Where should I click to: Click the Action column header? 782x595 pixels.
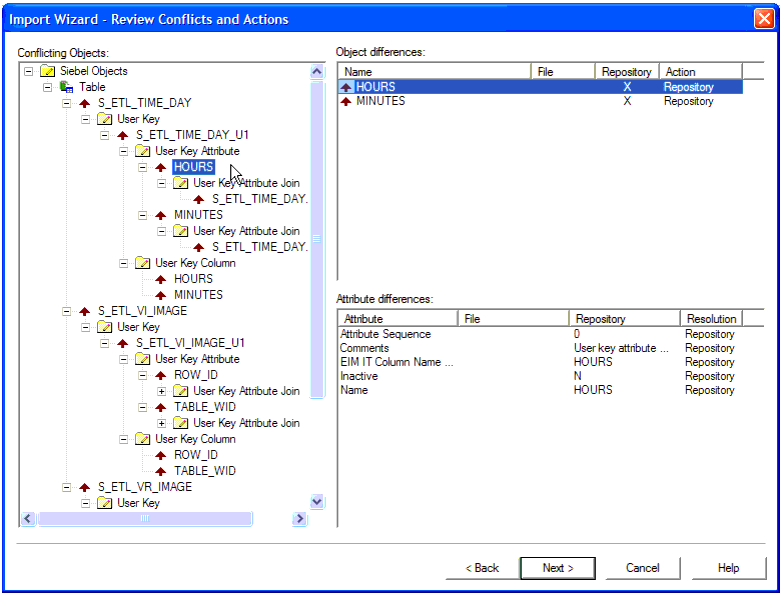coord(701,71)
